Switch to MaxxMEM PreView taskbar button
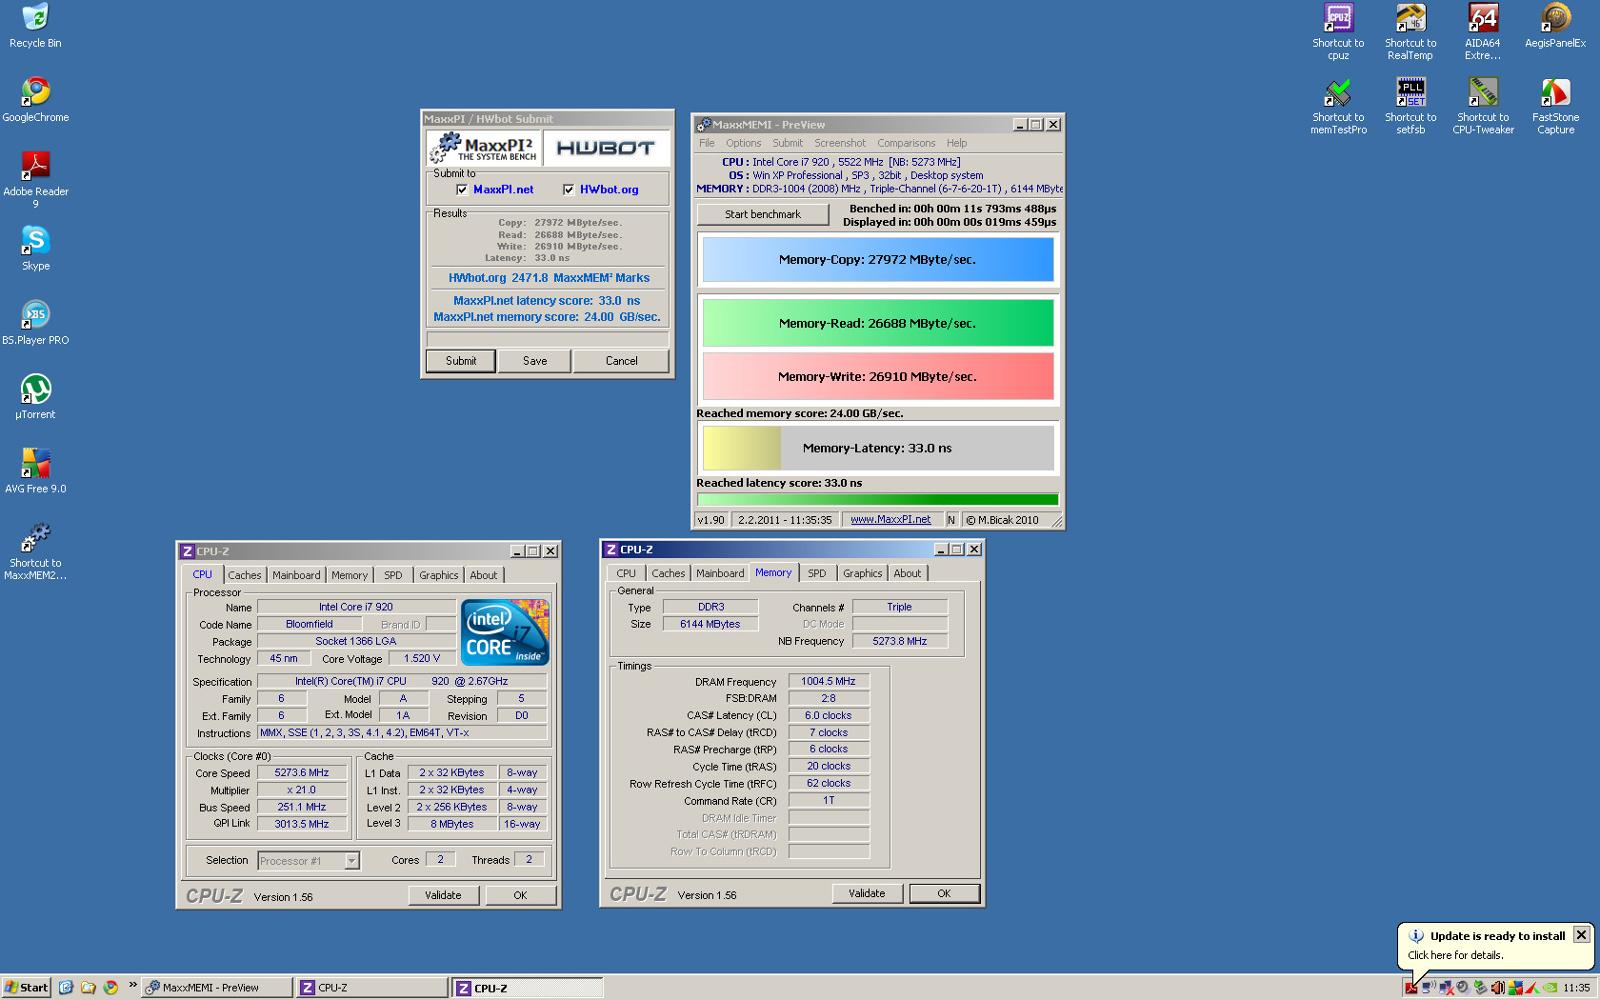Screen dimensions: 1600x1000 tap(217, 987)
